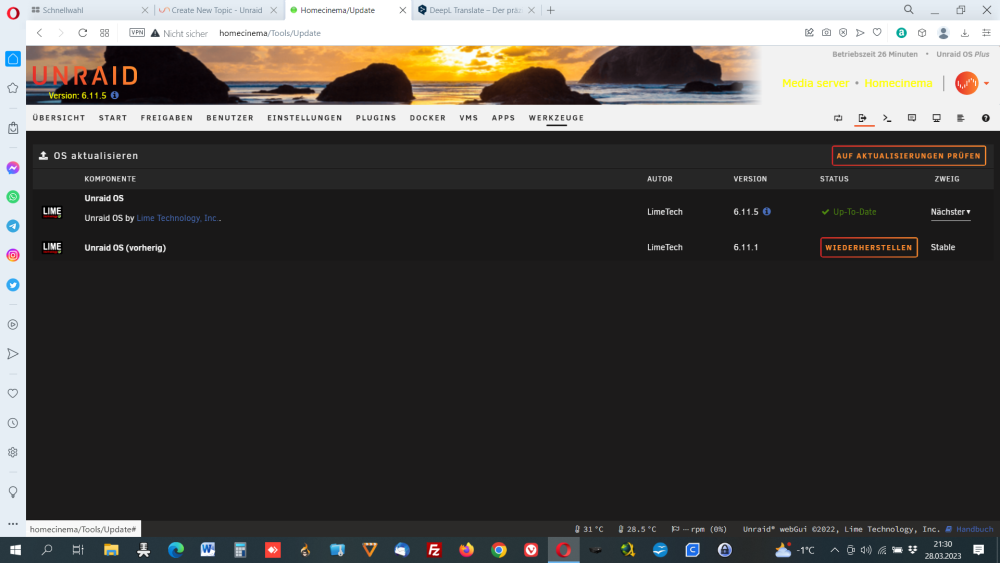Screen dimensions: 1000x563
Task: Open Lime Technology, Inc. link
Action: (177, 218)
